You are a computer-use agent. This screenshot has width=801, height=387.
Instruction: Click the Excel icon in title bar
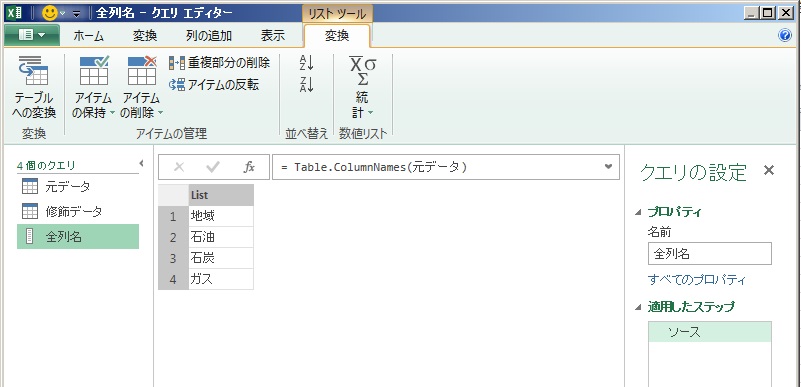coord(15,13)
